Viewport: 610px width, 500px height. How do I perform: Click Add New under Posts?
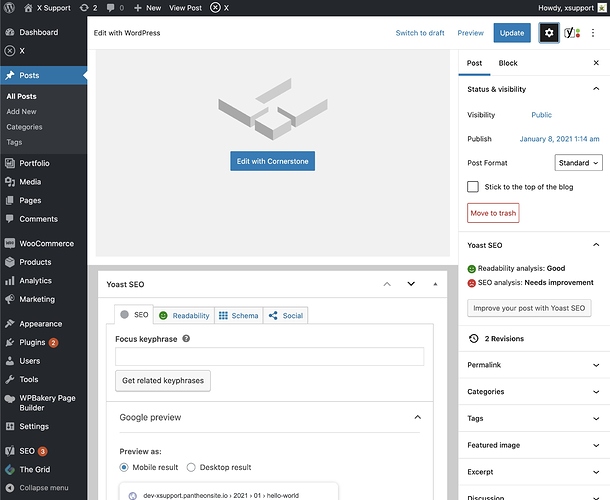21,111
